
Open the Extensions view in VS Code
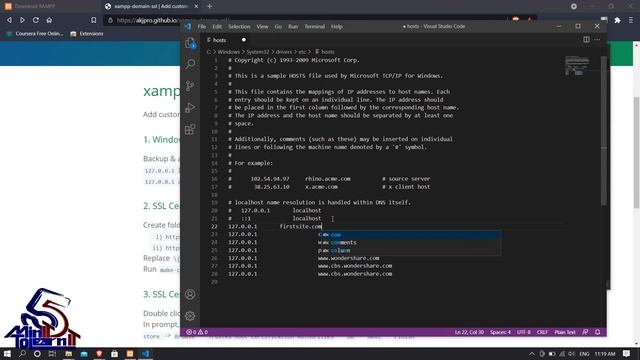[x=190, y=129]
